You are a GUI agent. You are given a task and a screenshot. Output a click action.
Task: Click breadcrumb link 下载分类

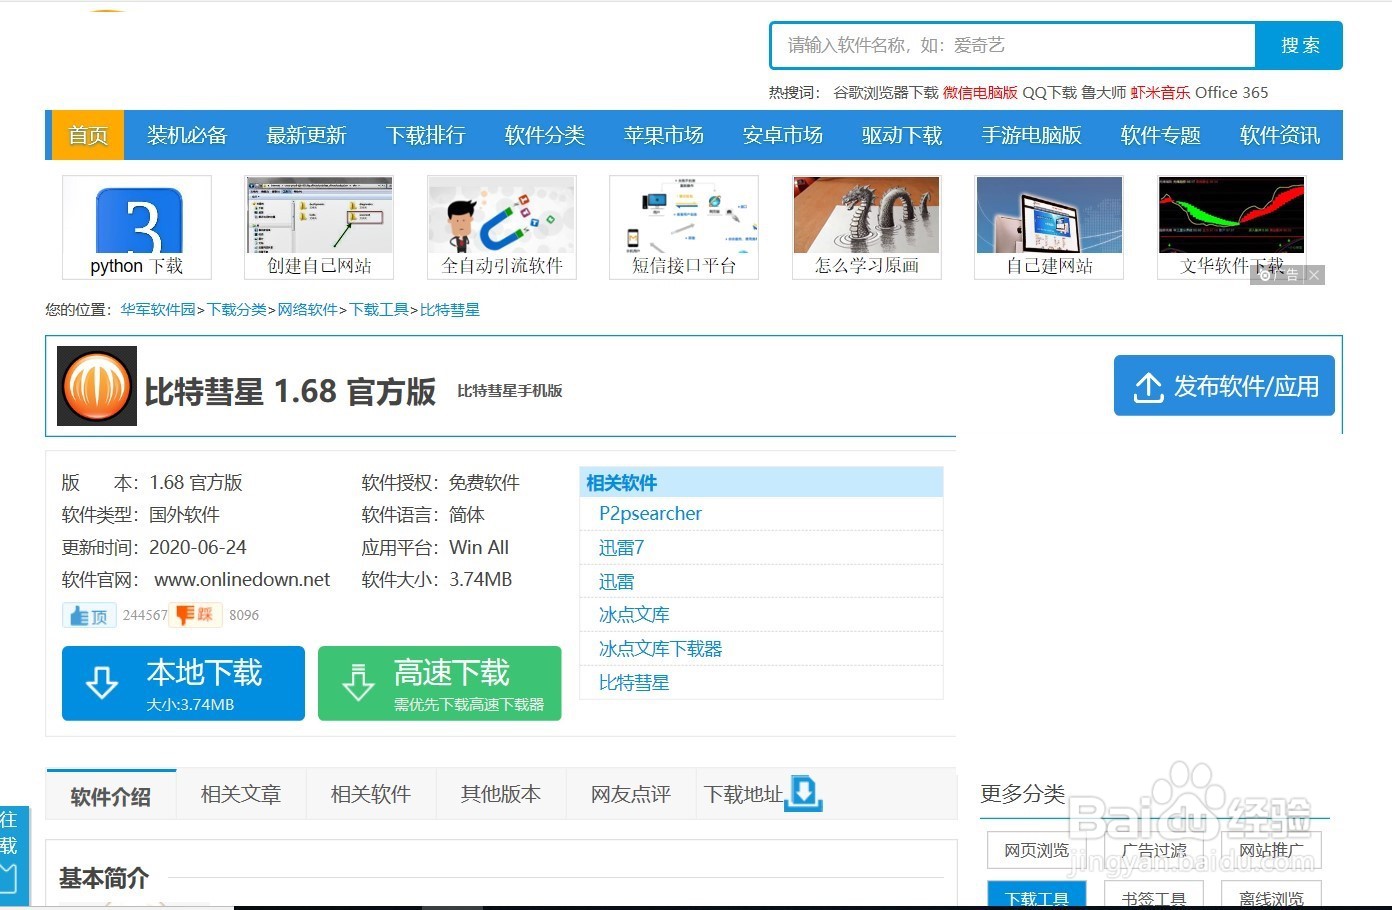[237, 310]
